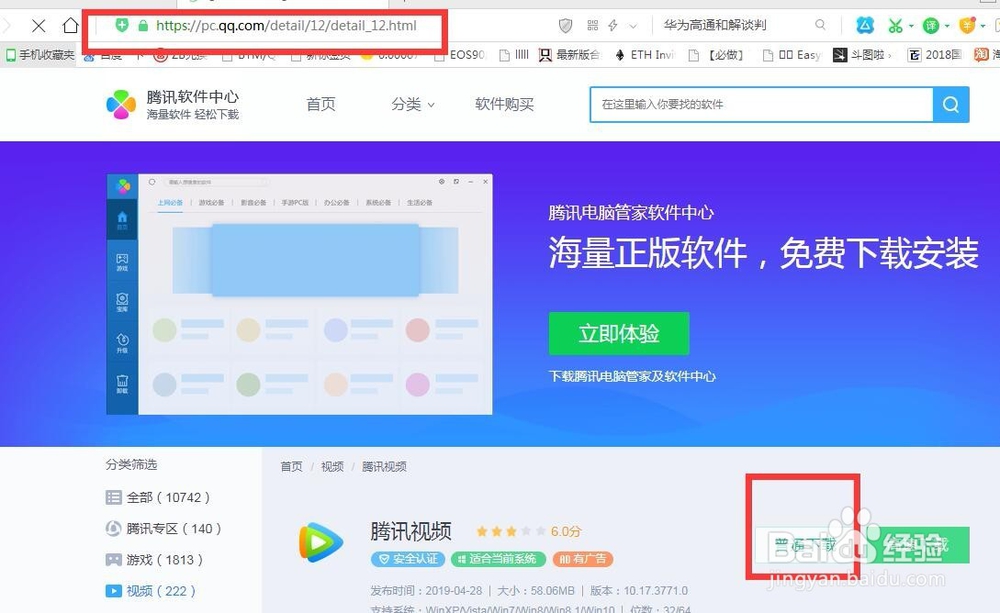Open the blue triangle extension icon
Image resolution: width=1000 pixels, height=613 pixels.
(865, 26)
